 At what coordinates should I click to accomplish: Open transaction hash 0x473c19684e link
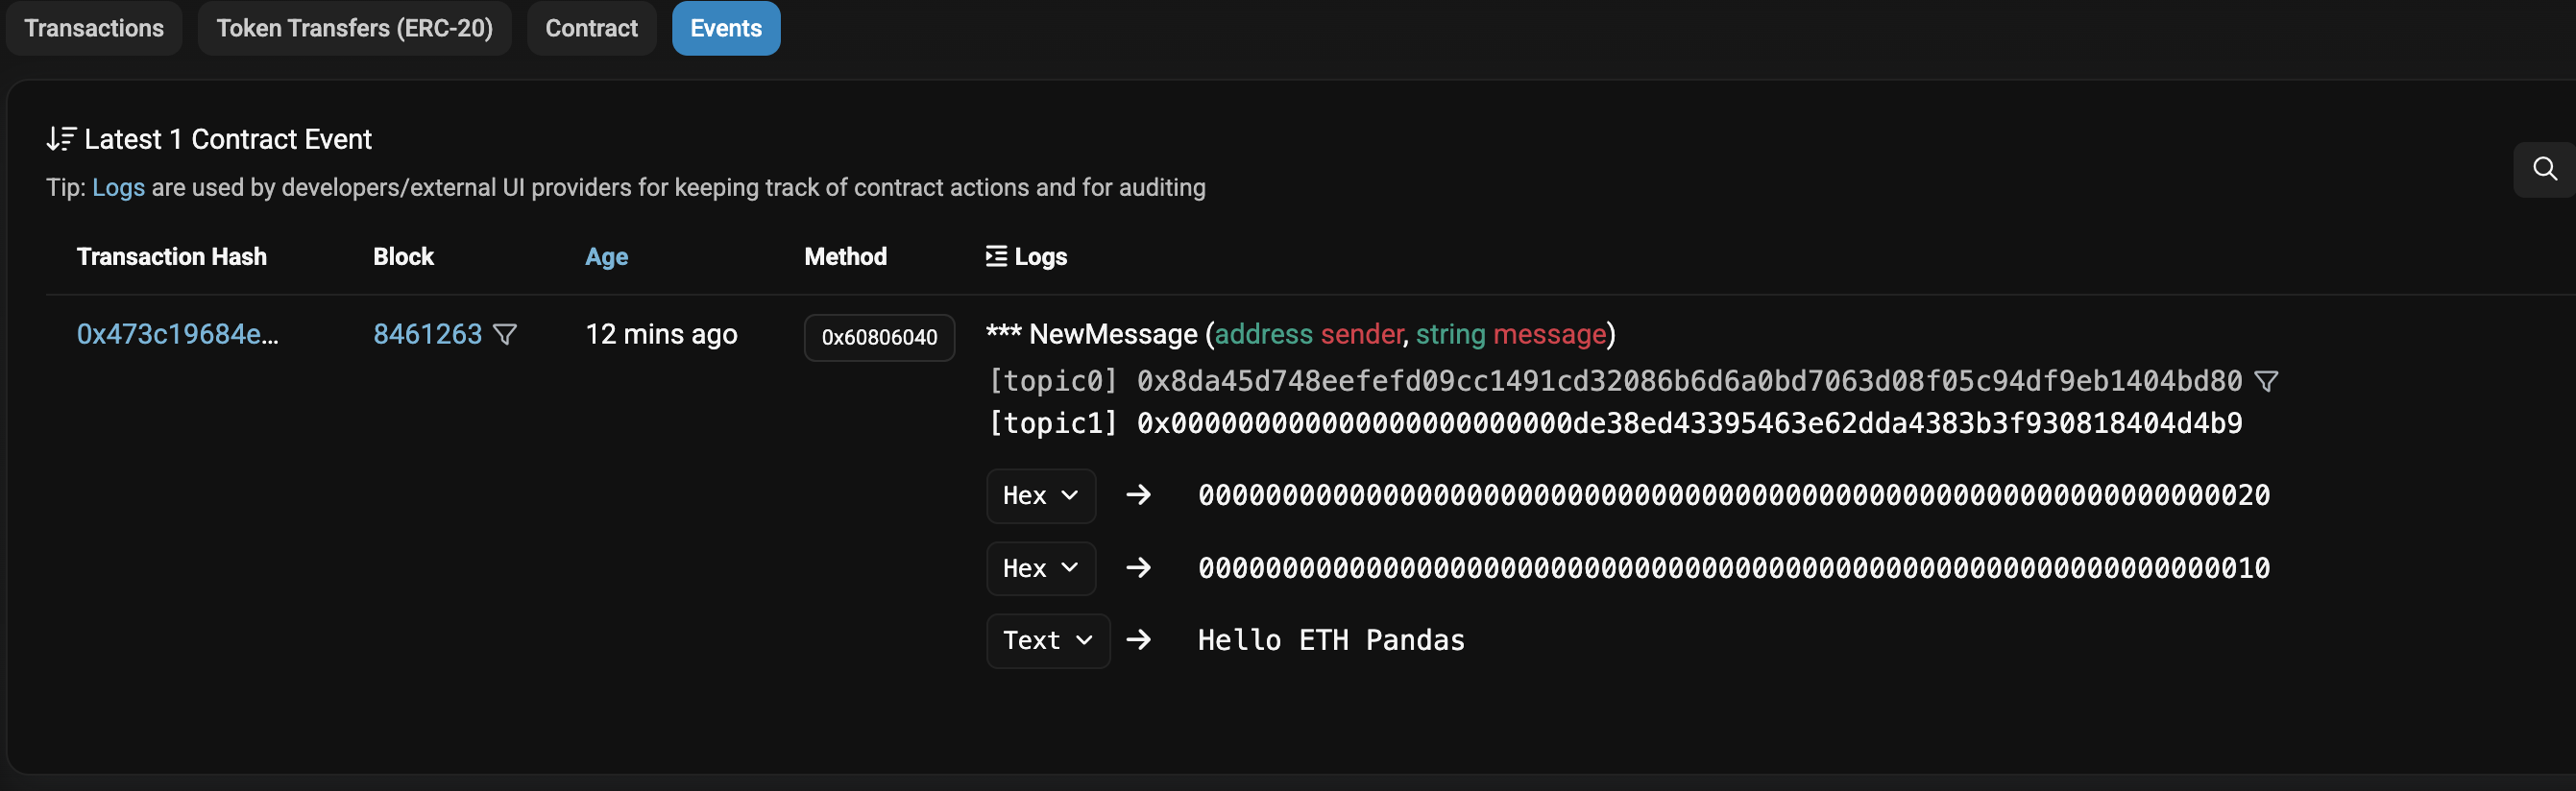point(178,334)
